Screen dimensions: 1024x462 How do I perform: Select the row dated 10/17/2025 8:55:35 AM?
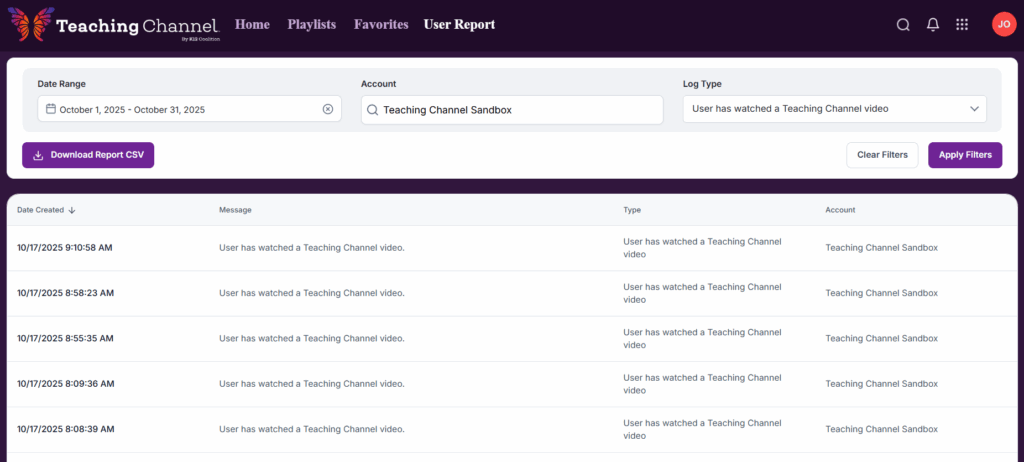point(512,338)
